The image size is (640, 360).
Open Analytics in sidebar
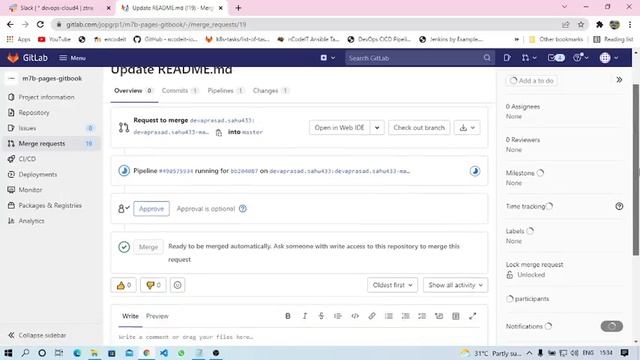31,221
